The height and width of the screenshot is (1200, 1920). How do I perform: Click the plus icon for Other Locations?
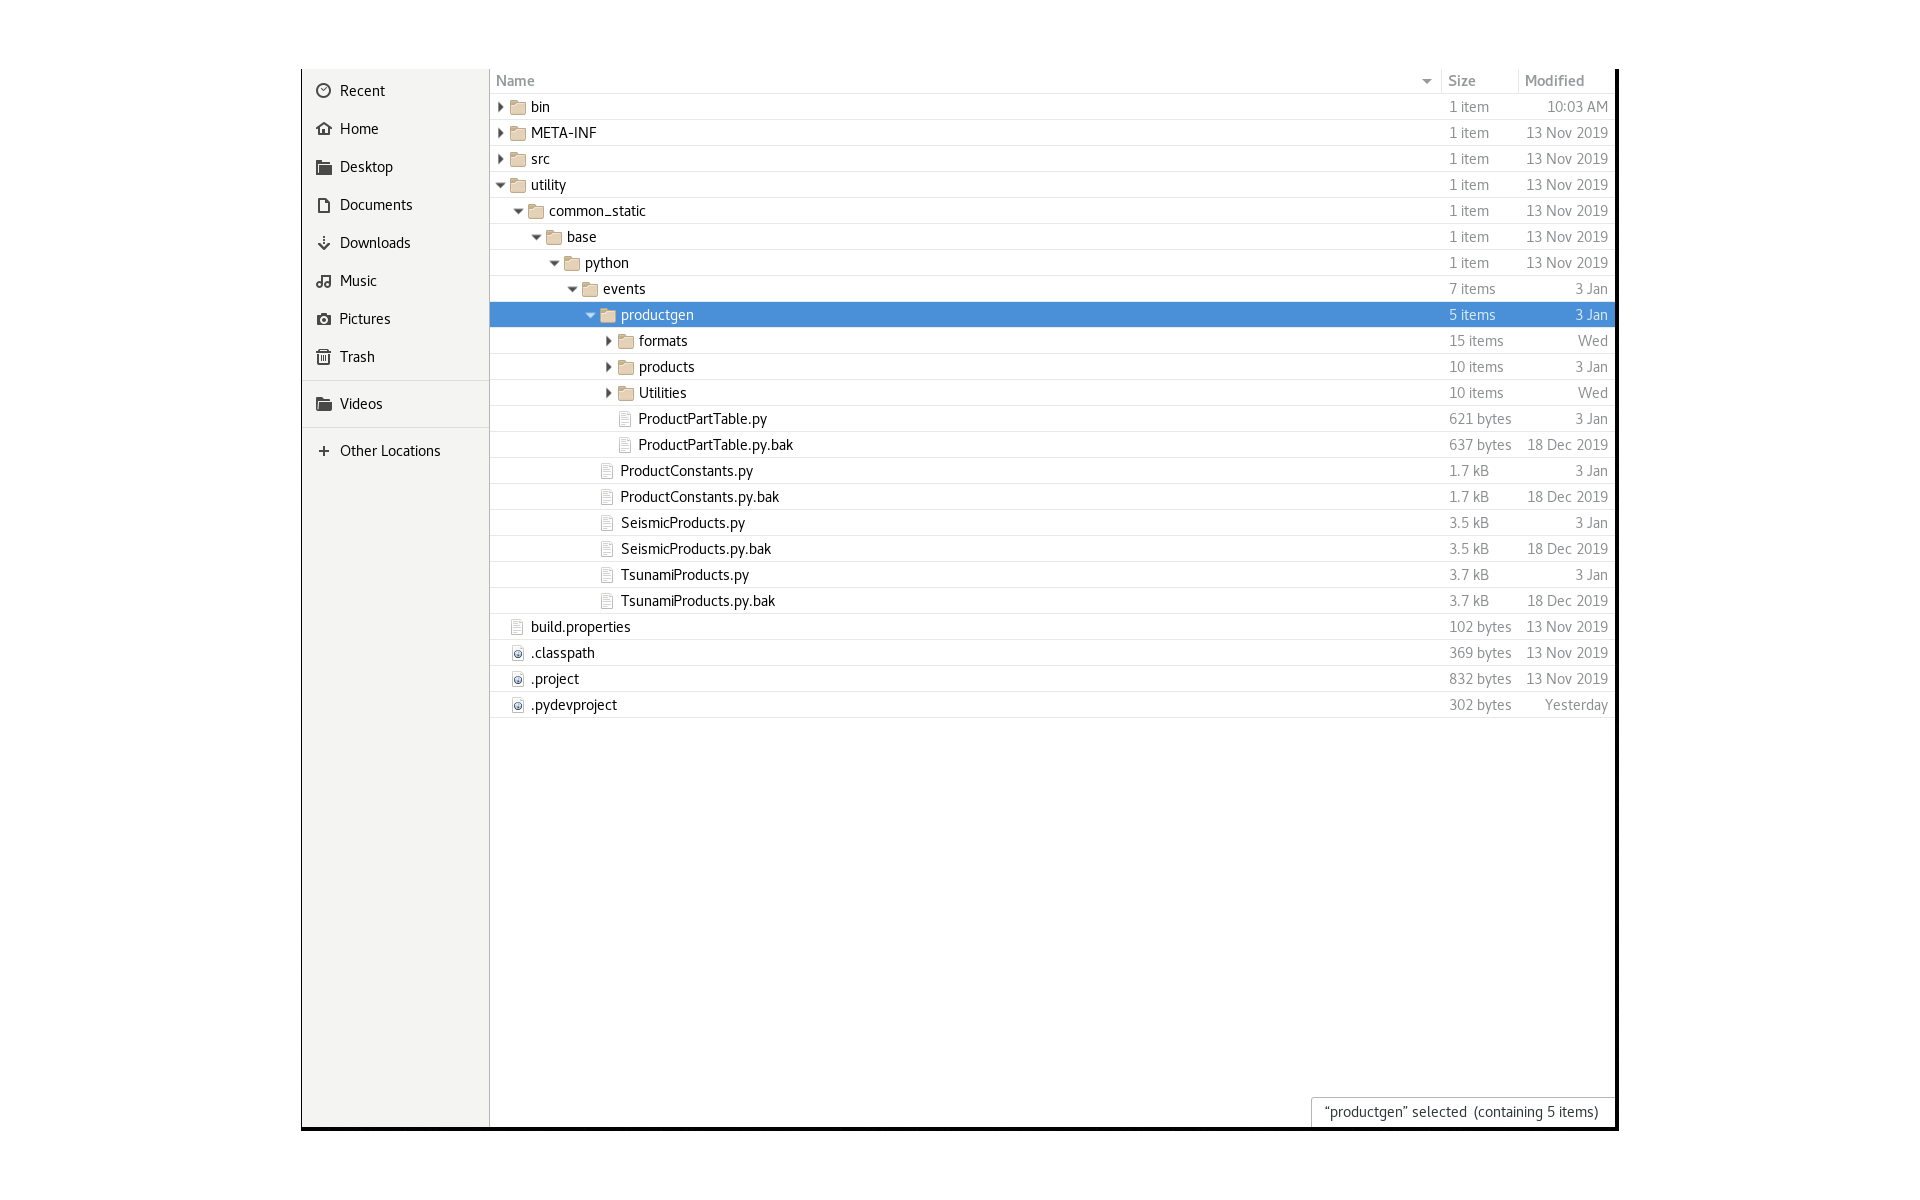(x=323, y=451)
